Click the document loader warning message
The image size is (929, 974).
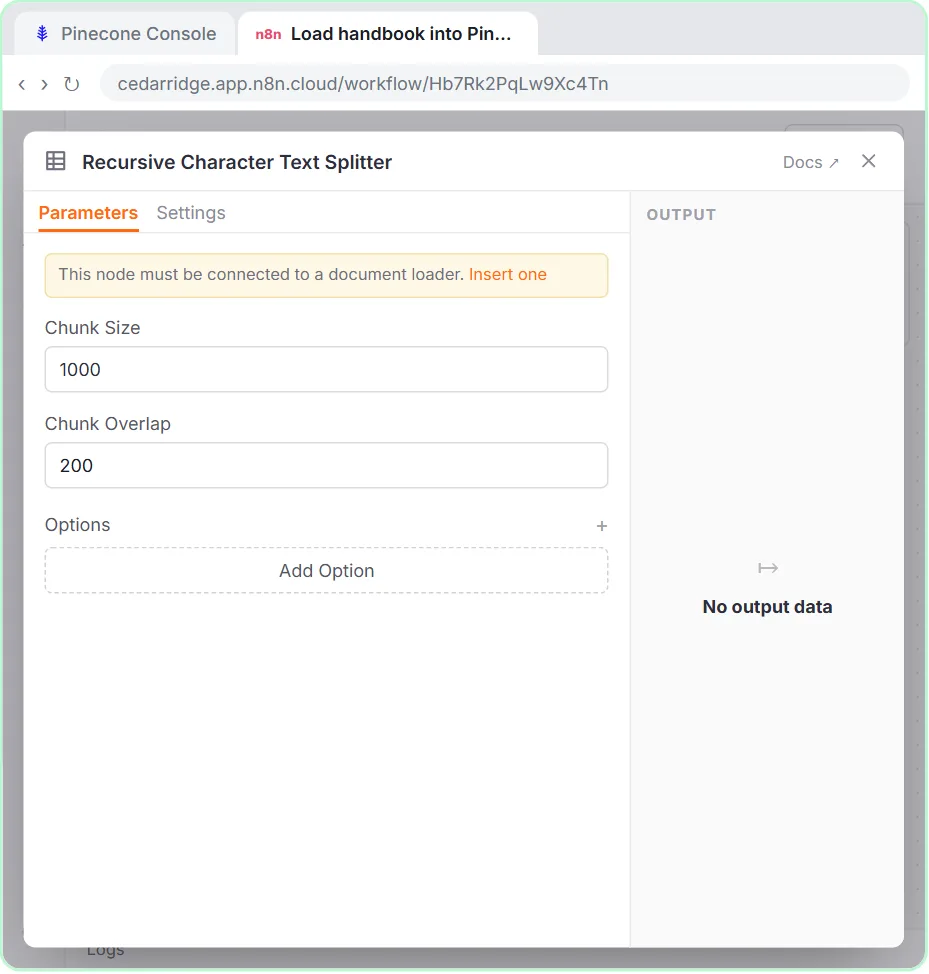(x=326, y=275)
